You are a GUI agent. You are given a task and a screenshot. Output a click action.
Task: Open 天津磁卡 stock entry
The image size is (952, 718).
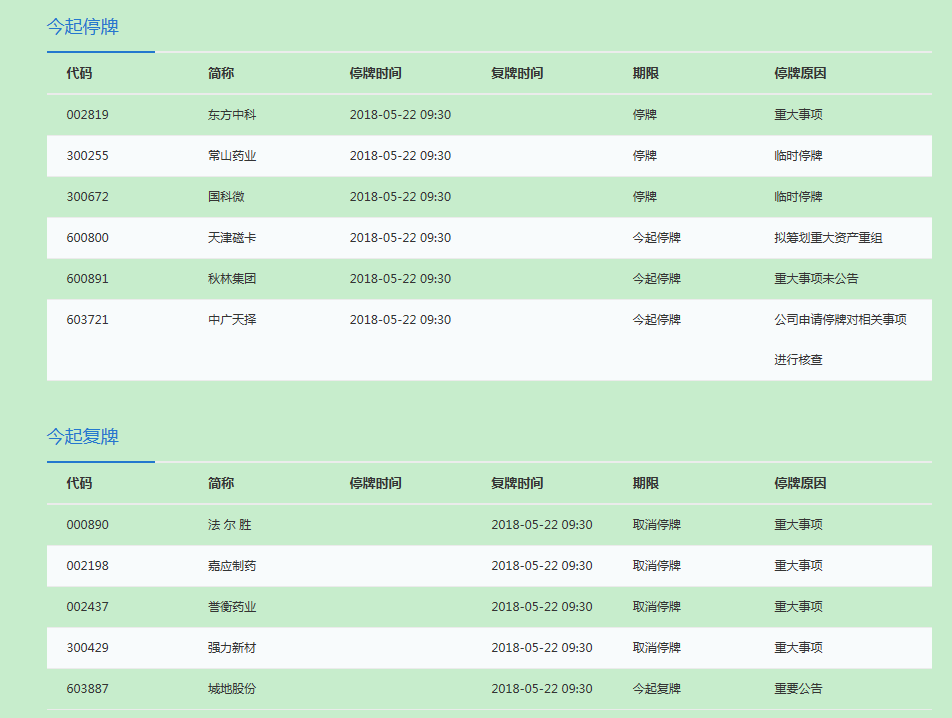pos(232,238)
